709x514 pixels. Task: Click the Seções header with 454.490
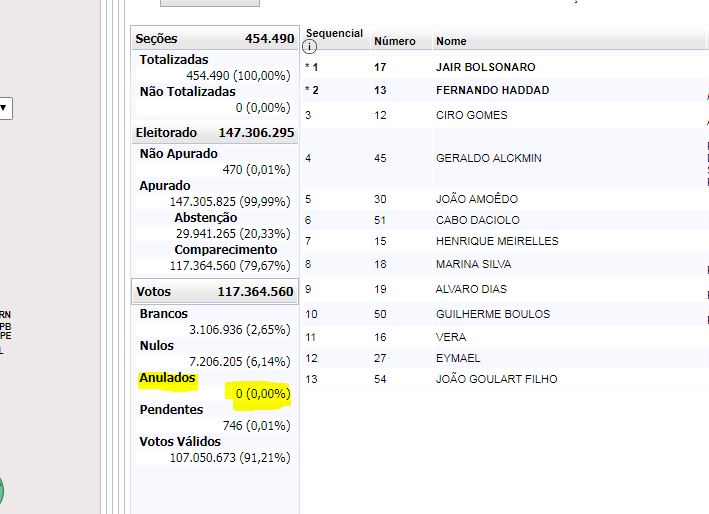pyautogui.click(x=215, y=38)
